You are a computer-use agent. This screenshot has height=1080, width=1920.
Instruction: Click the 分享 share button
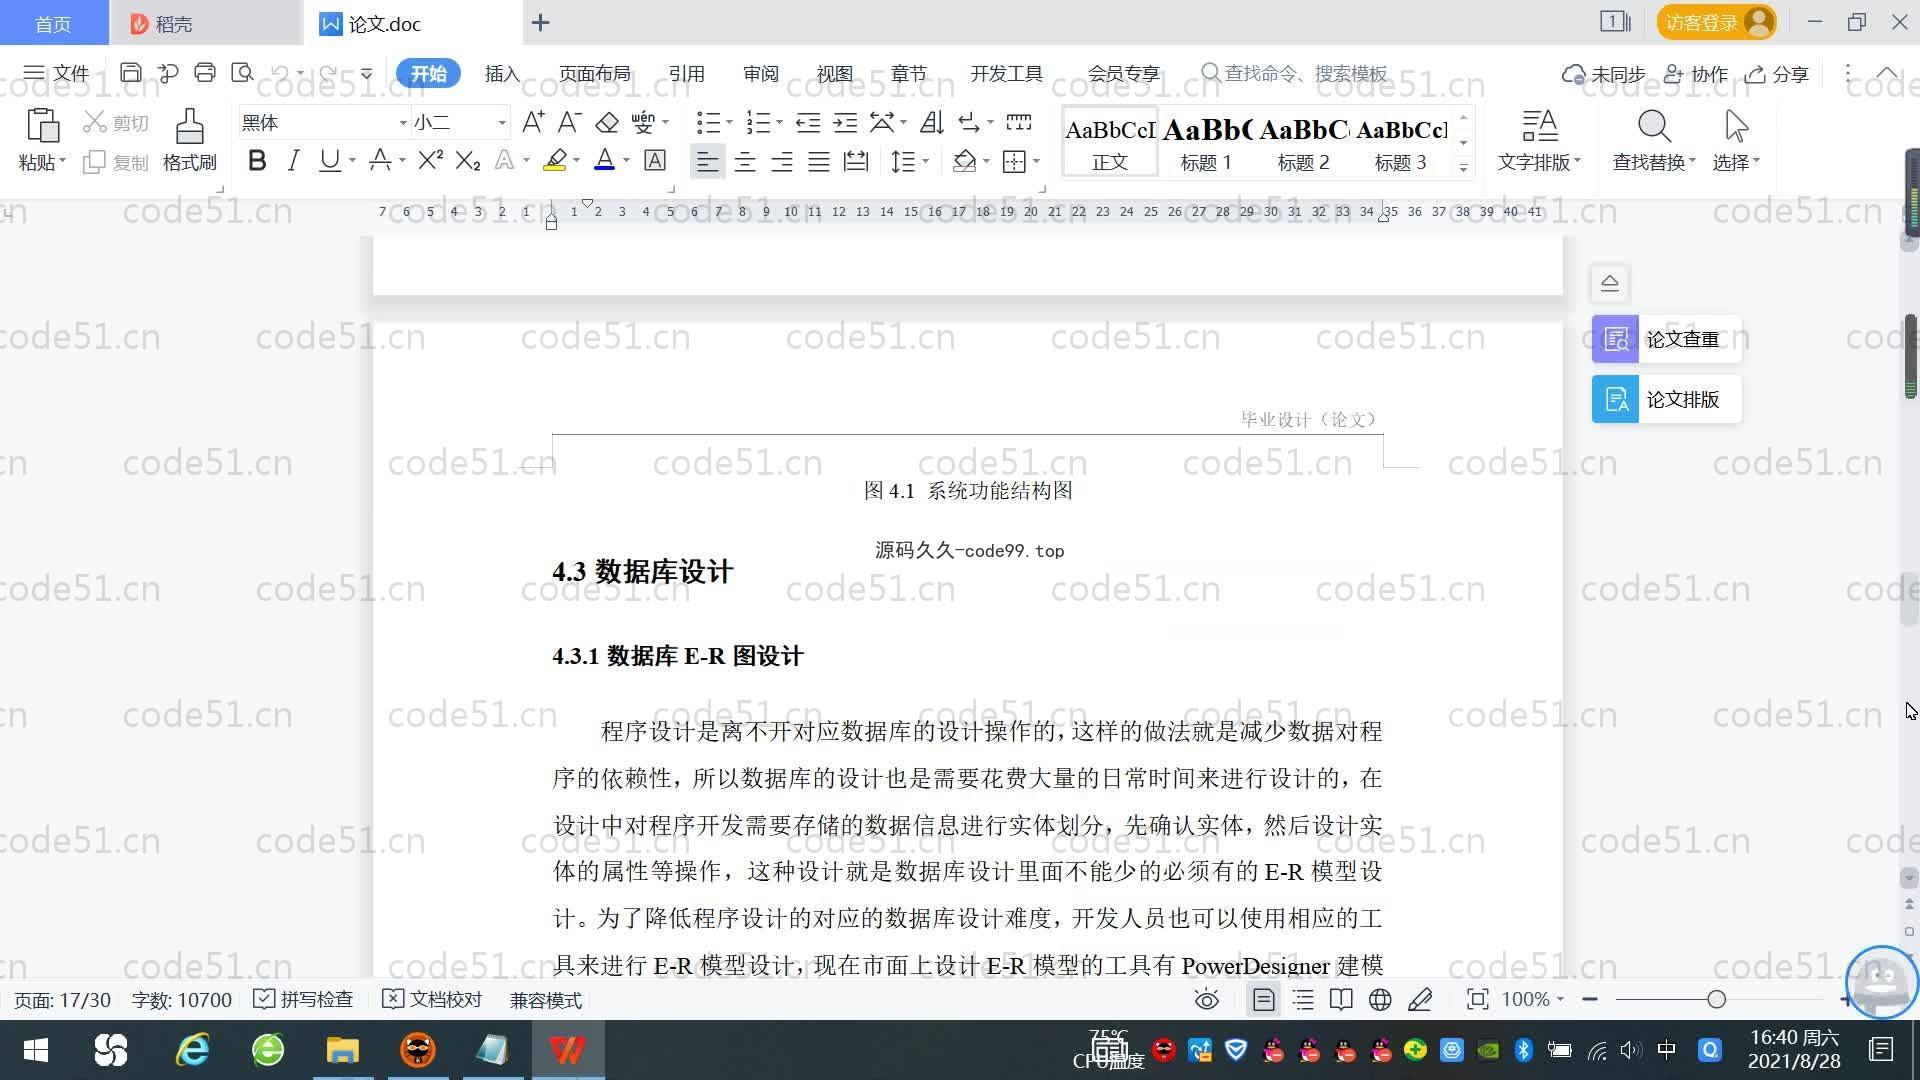coord(1777,74)
